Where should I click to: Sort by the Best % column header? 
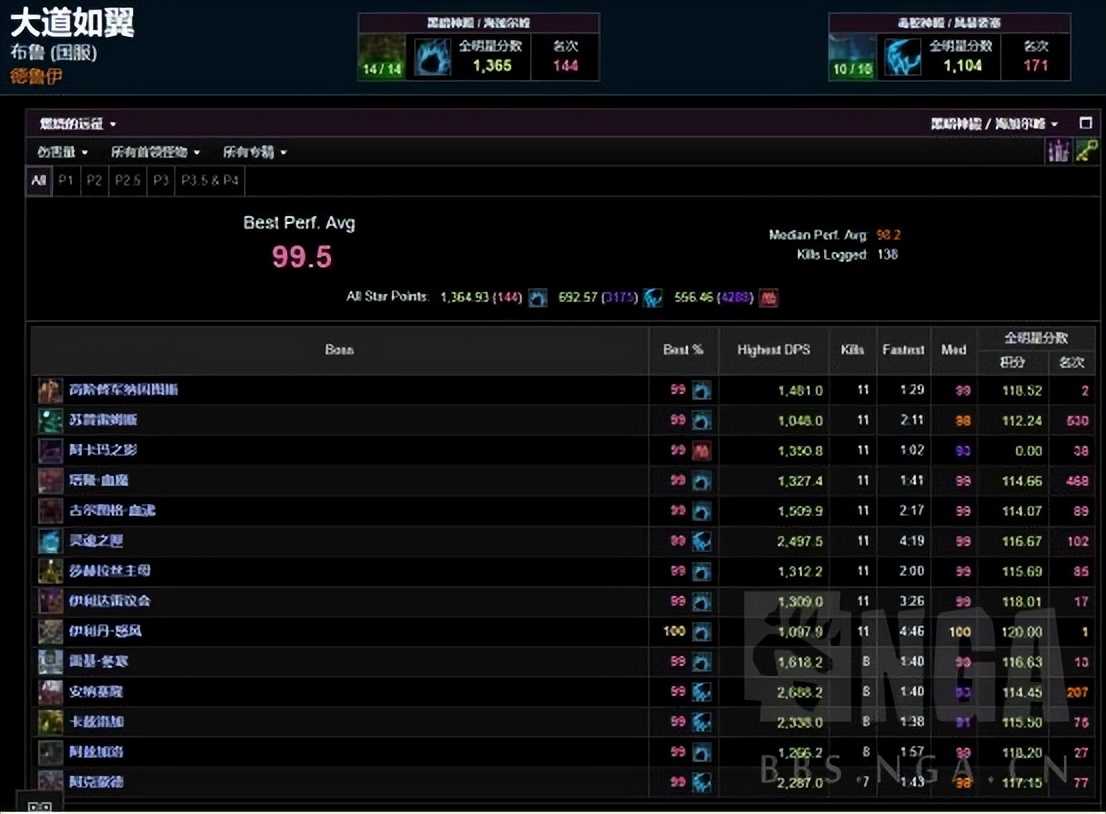[683, 350]
